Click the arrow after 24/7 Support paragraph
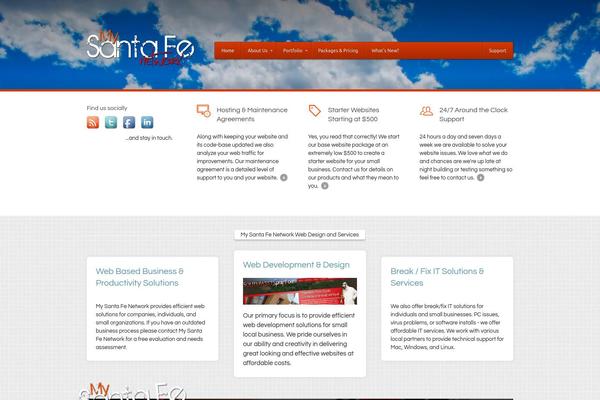This screenshot has width=600, height=400. click(x=481, y=178)
